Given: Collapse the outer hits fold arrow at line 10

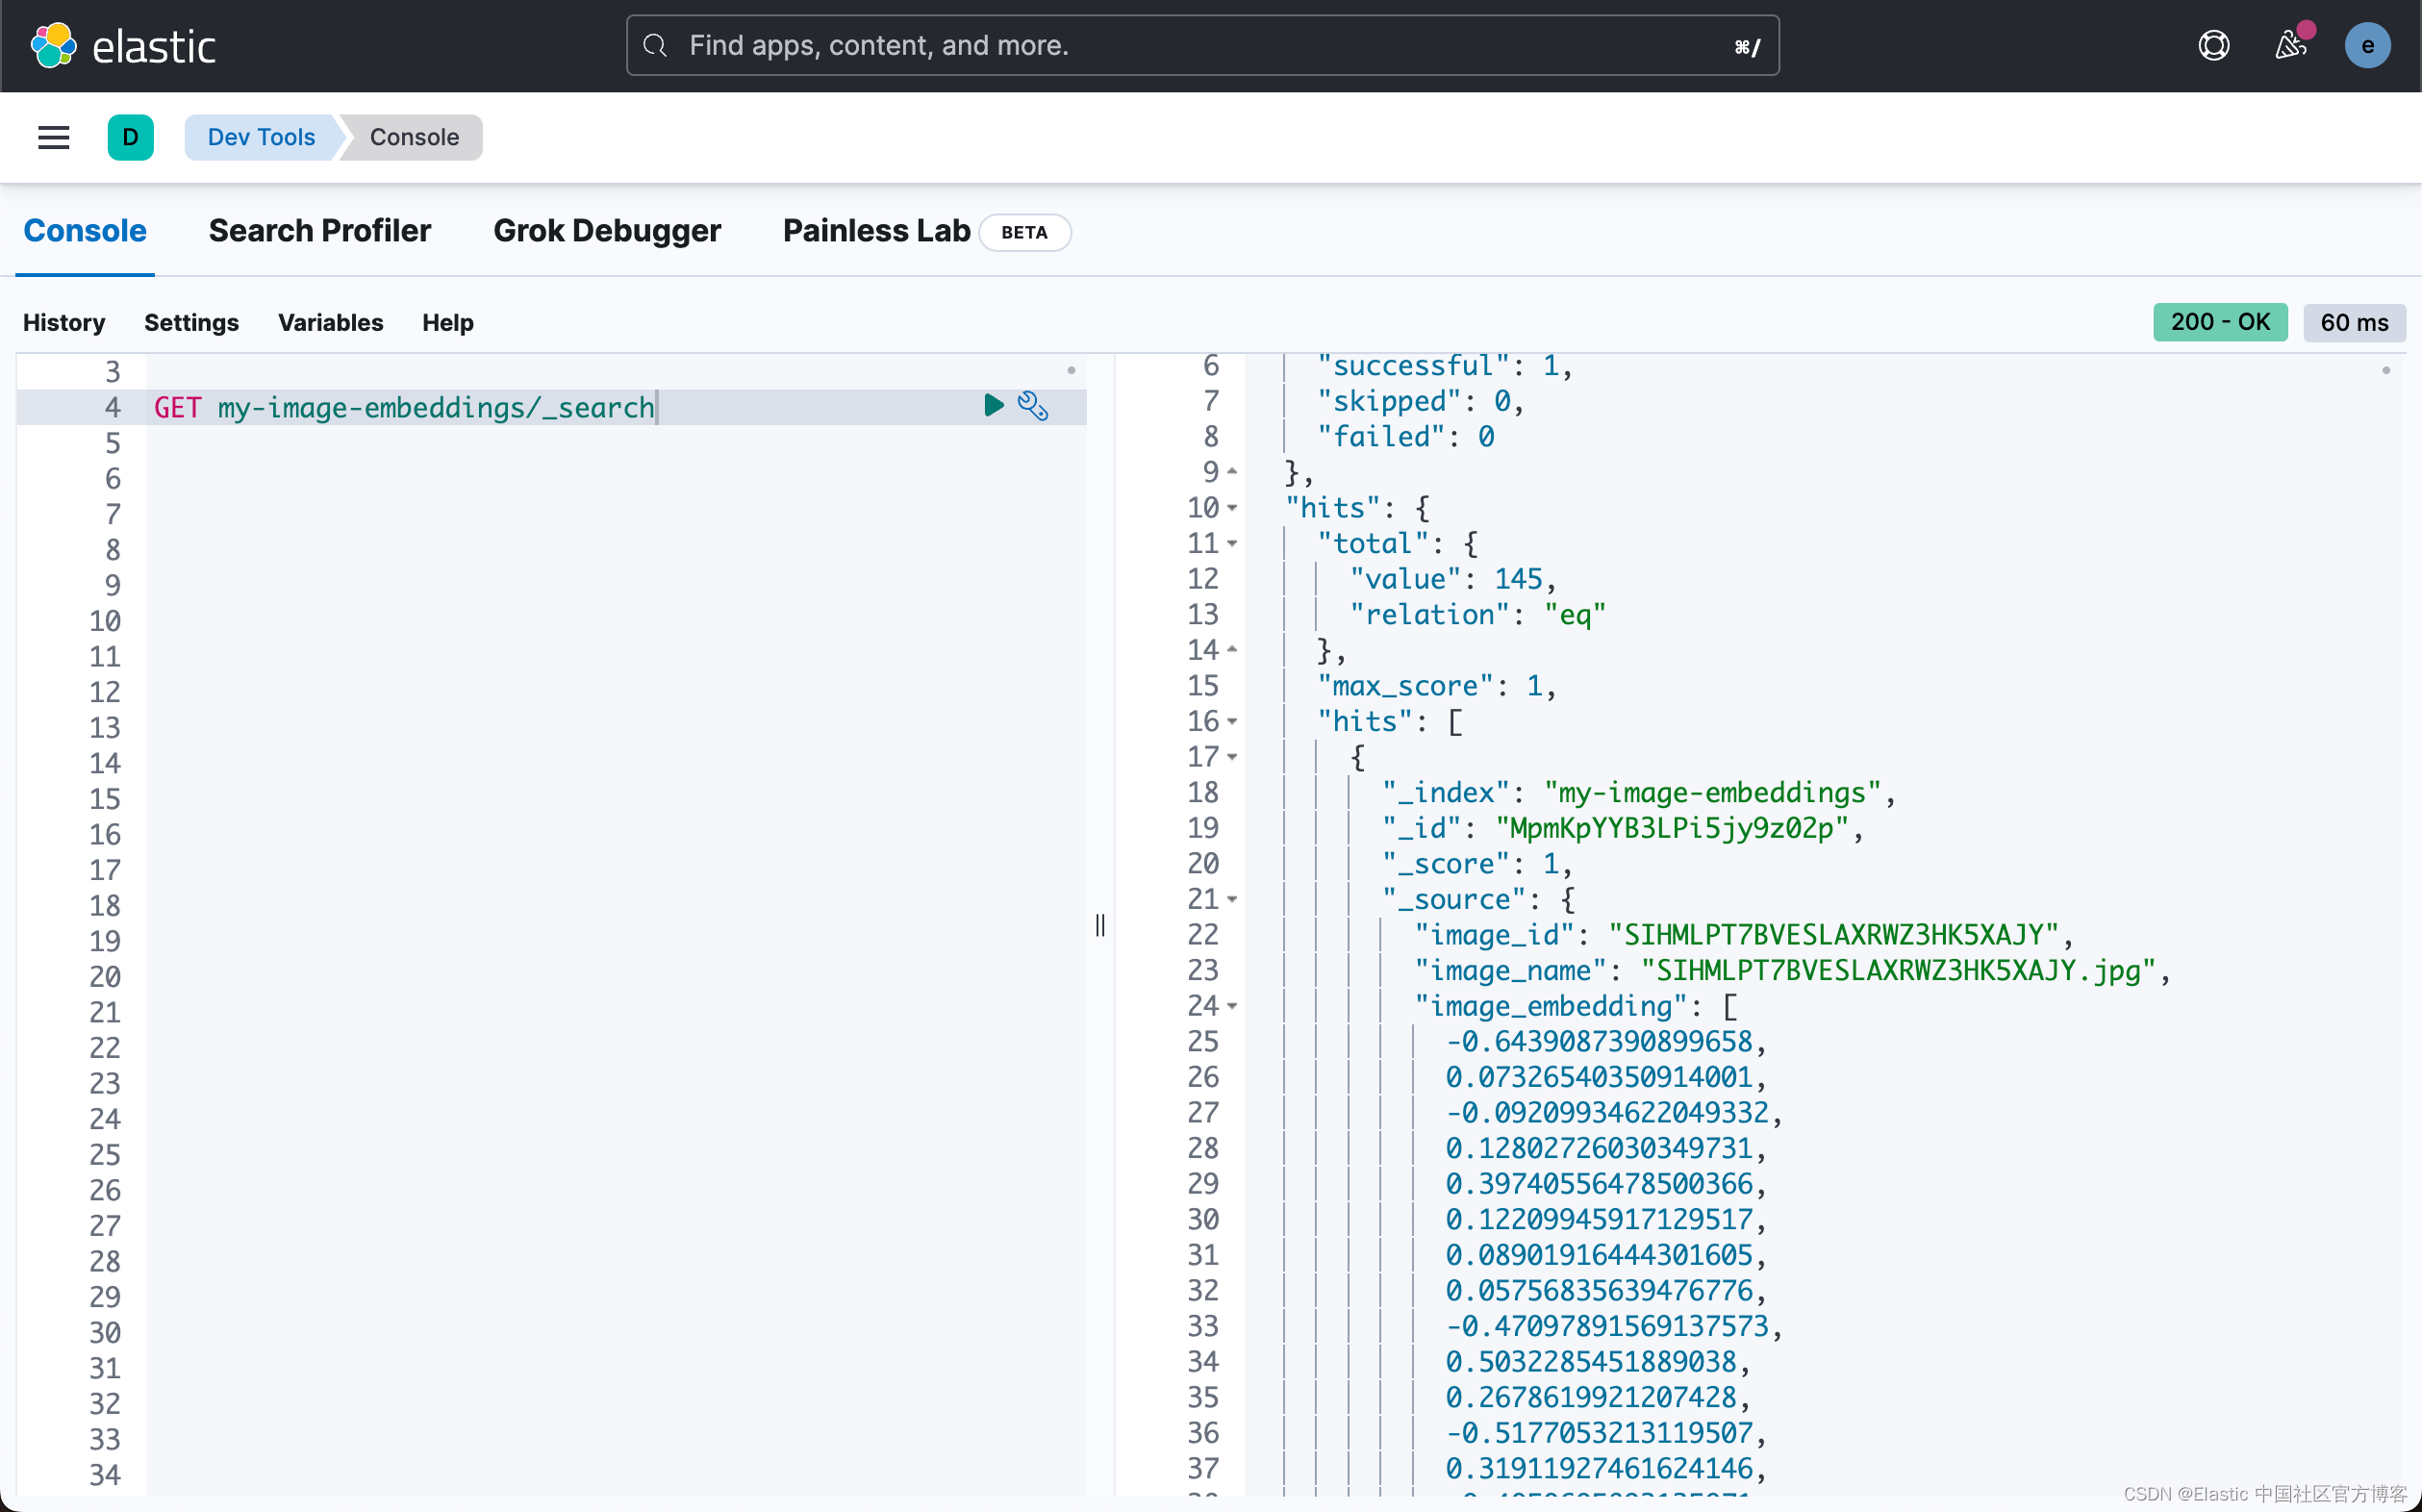Looking at the screenshot, I should click(1232, 508).
